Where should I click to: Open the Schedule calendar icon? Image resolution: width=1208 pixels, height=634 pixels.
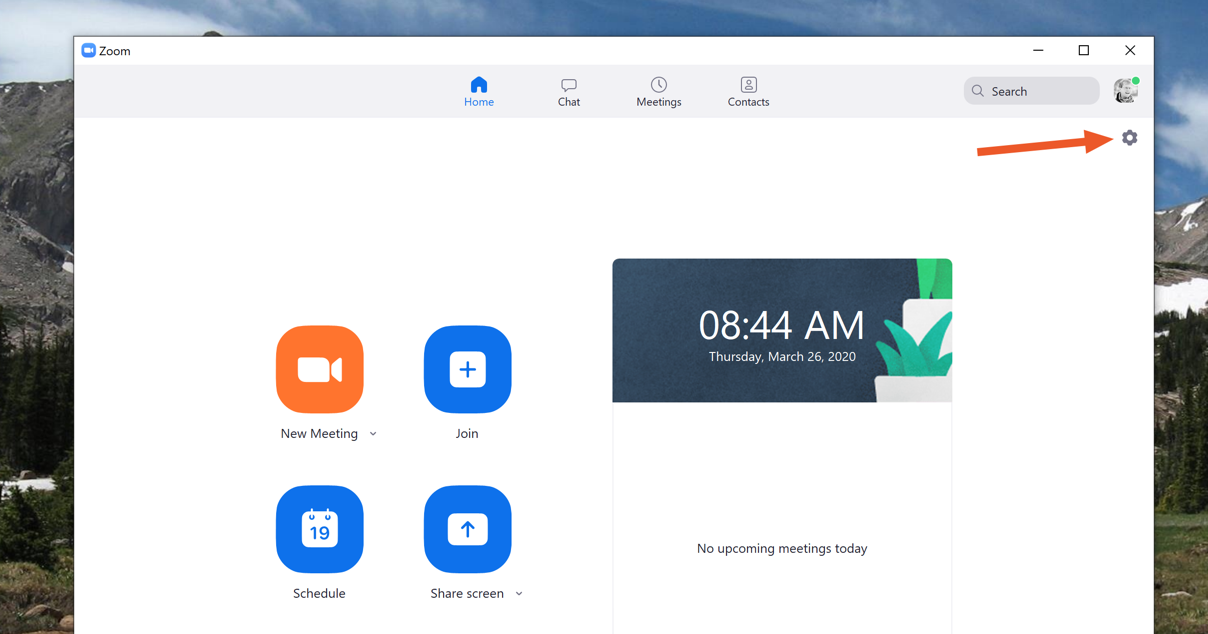tap(320, 530)
